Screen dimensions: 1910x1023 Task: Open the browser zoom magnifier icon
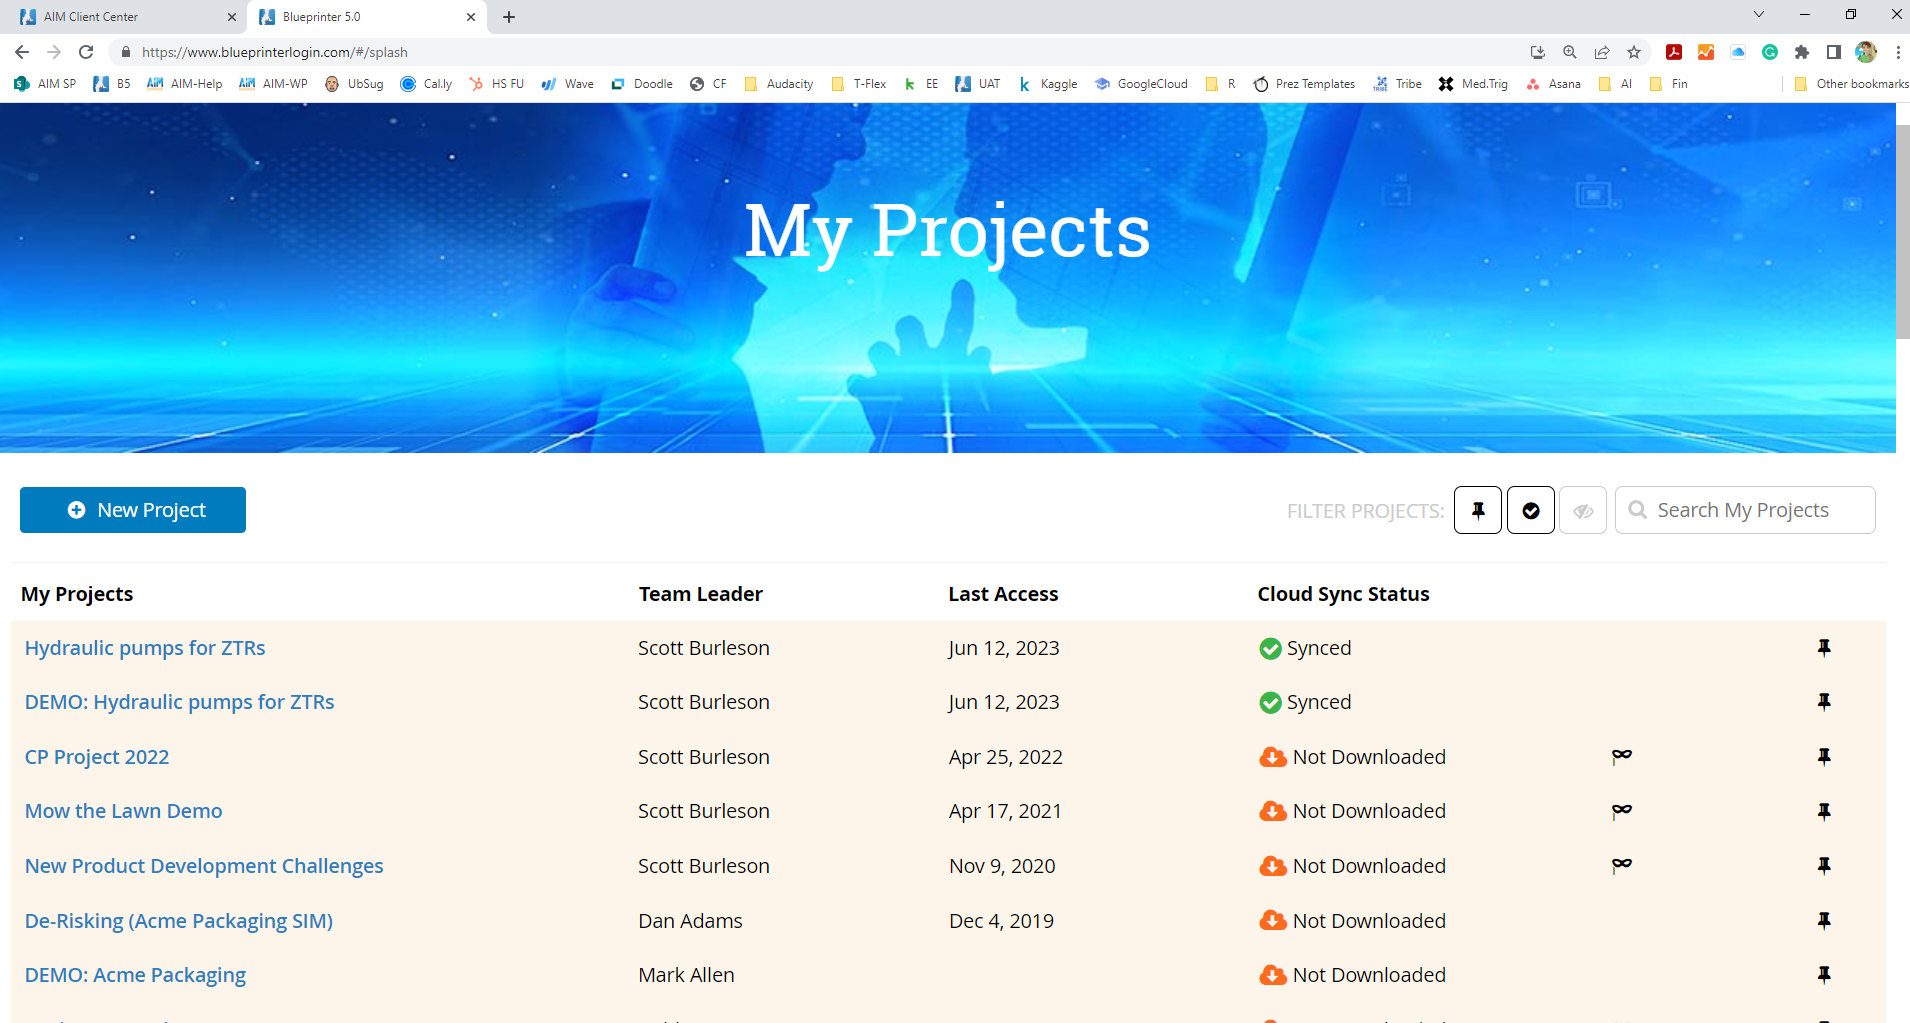[1570, 52]
